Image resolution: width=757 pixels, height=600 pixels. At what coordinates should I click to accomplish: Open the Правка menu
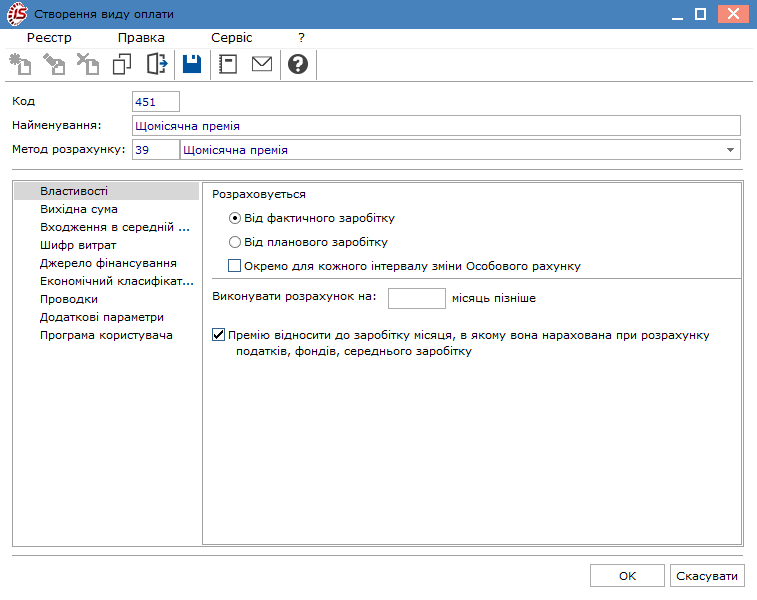(141, 38)
